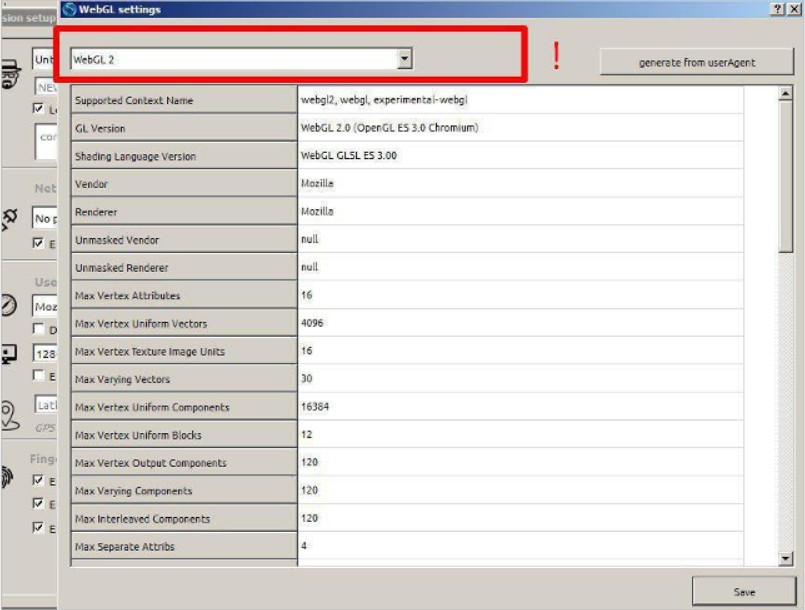Click the Save button
The height and width of the screenshot is (610, 805).
pyautogui.click(x=743, y=591)
